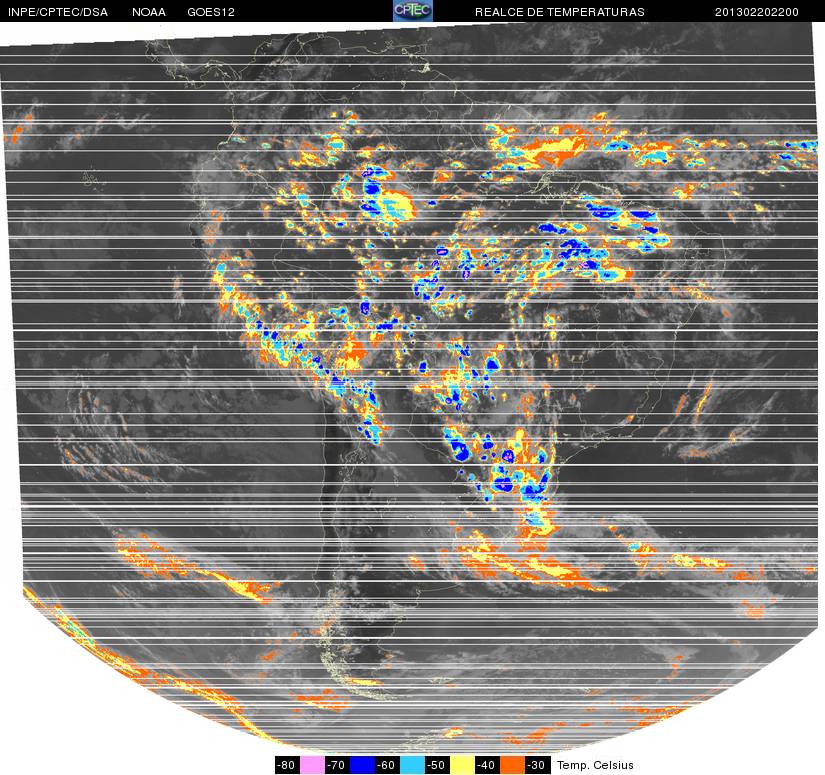Pick the dark blue legend swatch
This screenshot has height=775, width=825.
pyautogui.click(x=363, y=765)
